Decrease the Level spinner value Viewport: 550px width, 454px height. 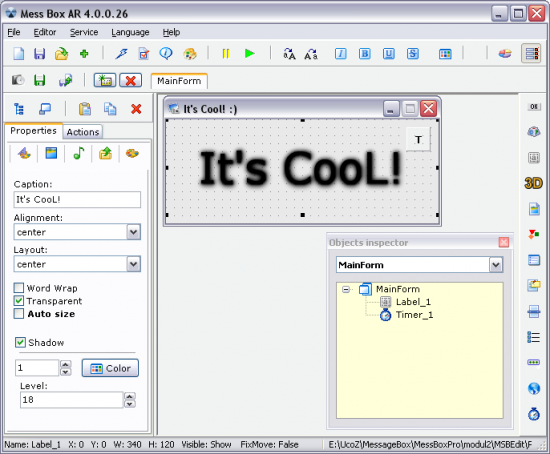pyautogui.click(x=130, y=404)
